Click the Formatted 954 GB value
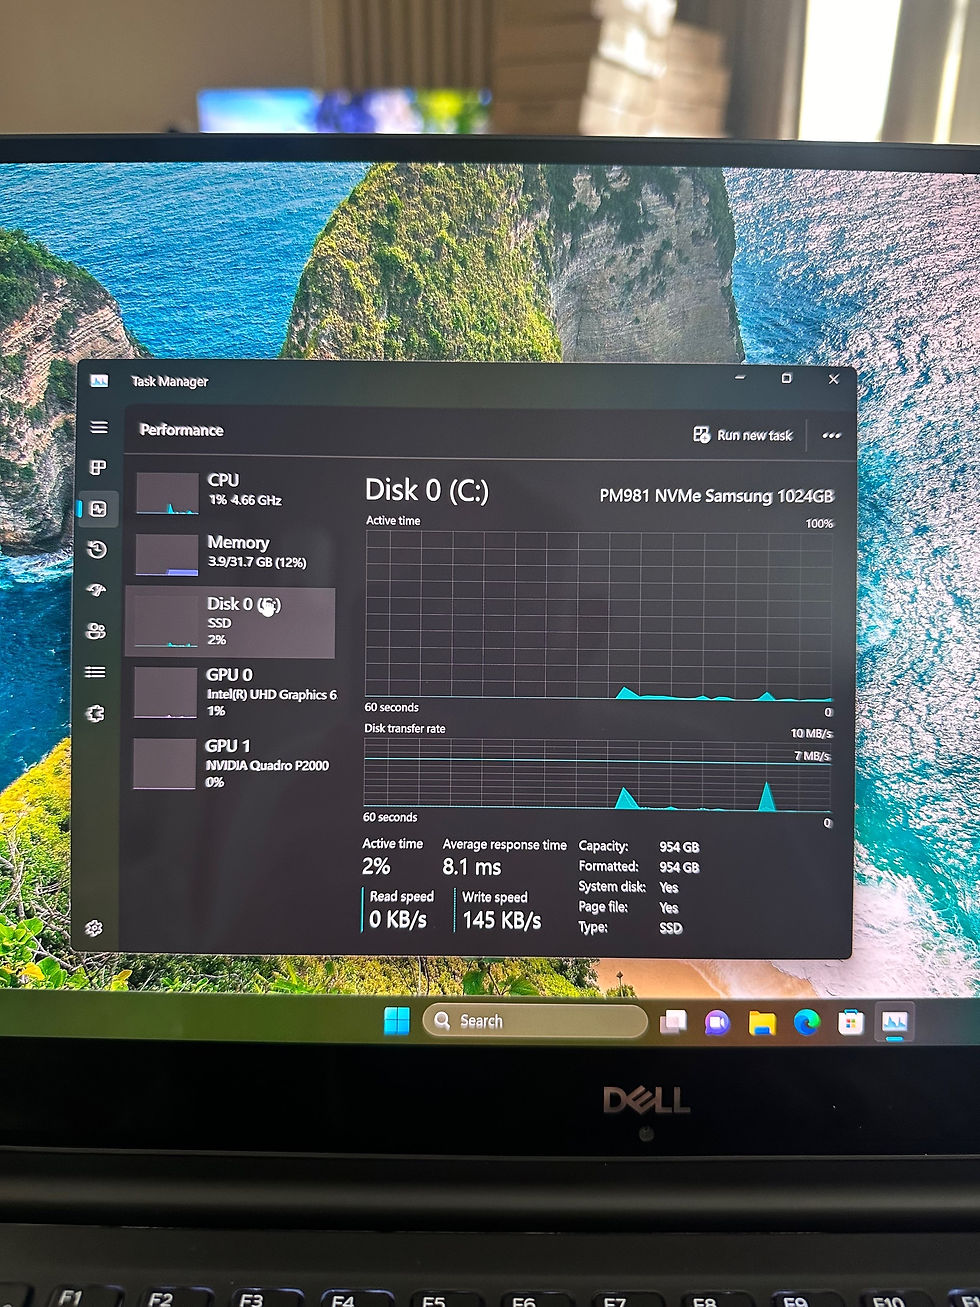The height and width of the screenshot is (1307, 980). [679, 868]
